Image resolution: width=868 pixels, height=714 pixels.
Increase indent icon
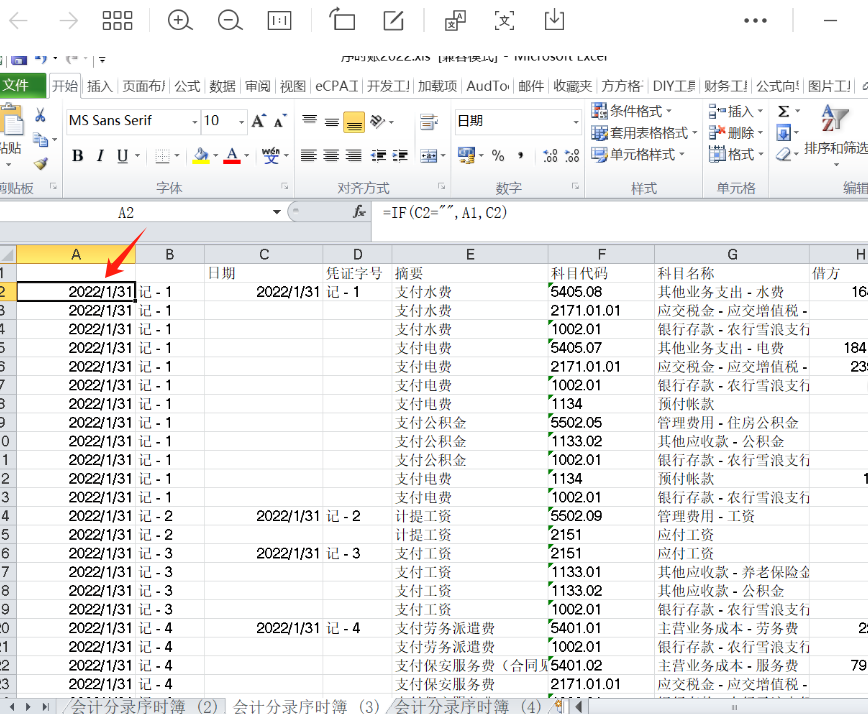point(400,156)
